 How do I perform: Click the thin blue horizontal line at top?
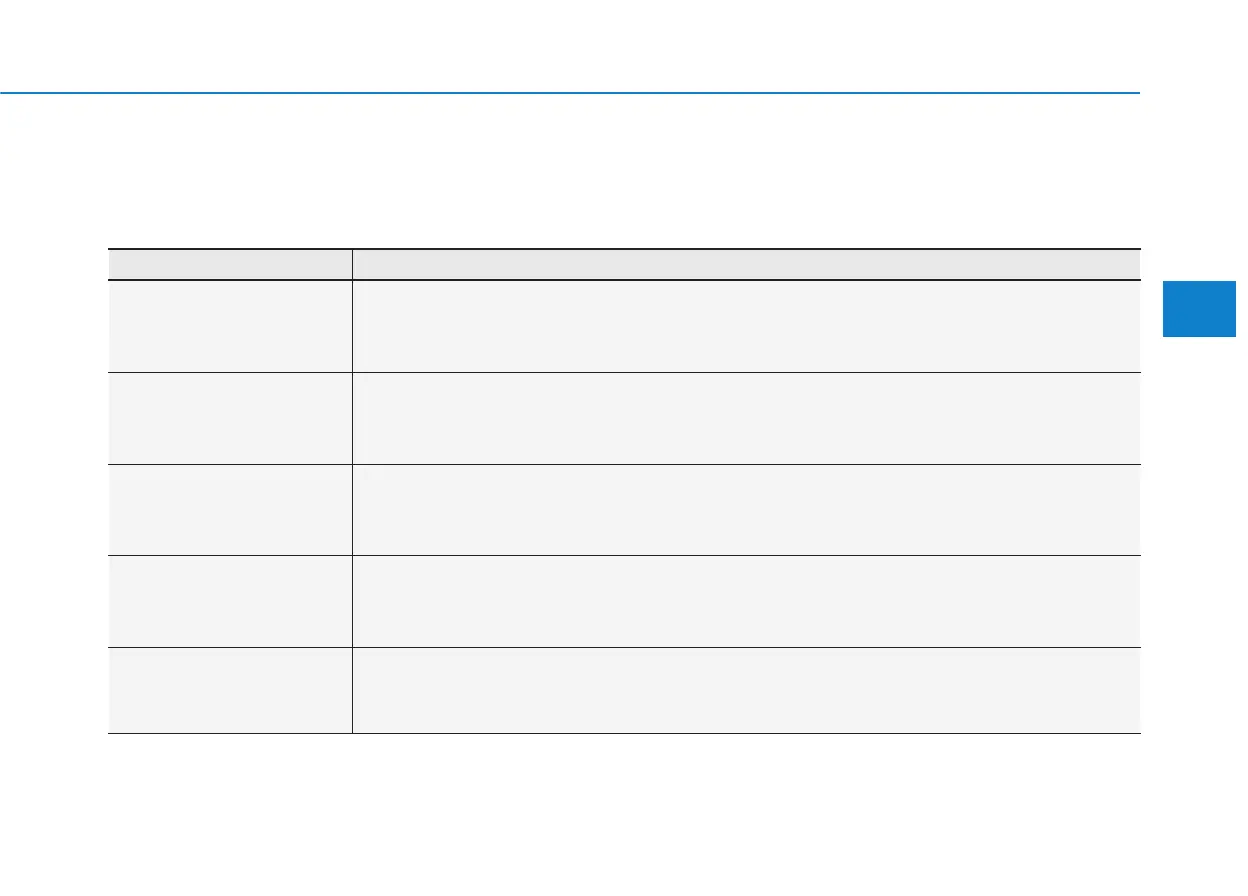(570, 93)
